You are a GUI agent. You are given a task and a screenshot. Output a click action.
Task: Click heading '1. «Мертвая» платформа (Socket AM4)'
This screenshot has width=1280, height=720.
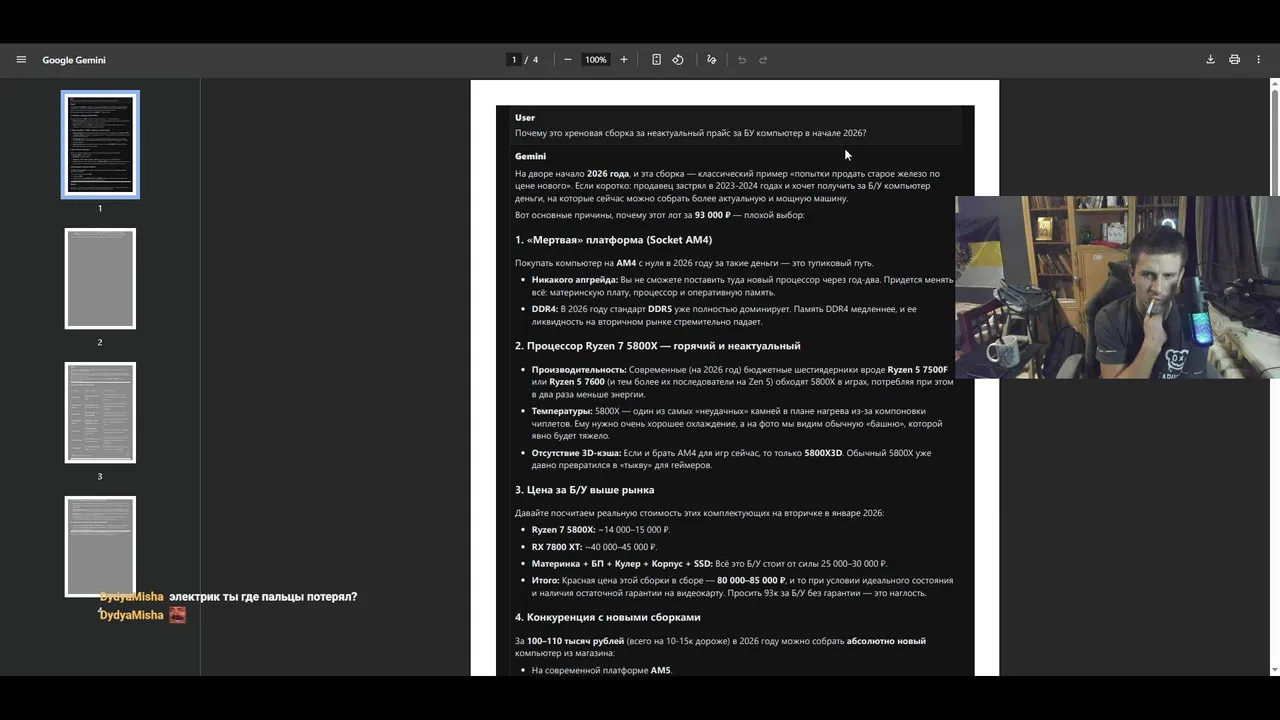coord(613,240)
